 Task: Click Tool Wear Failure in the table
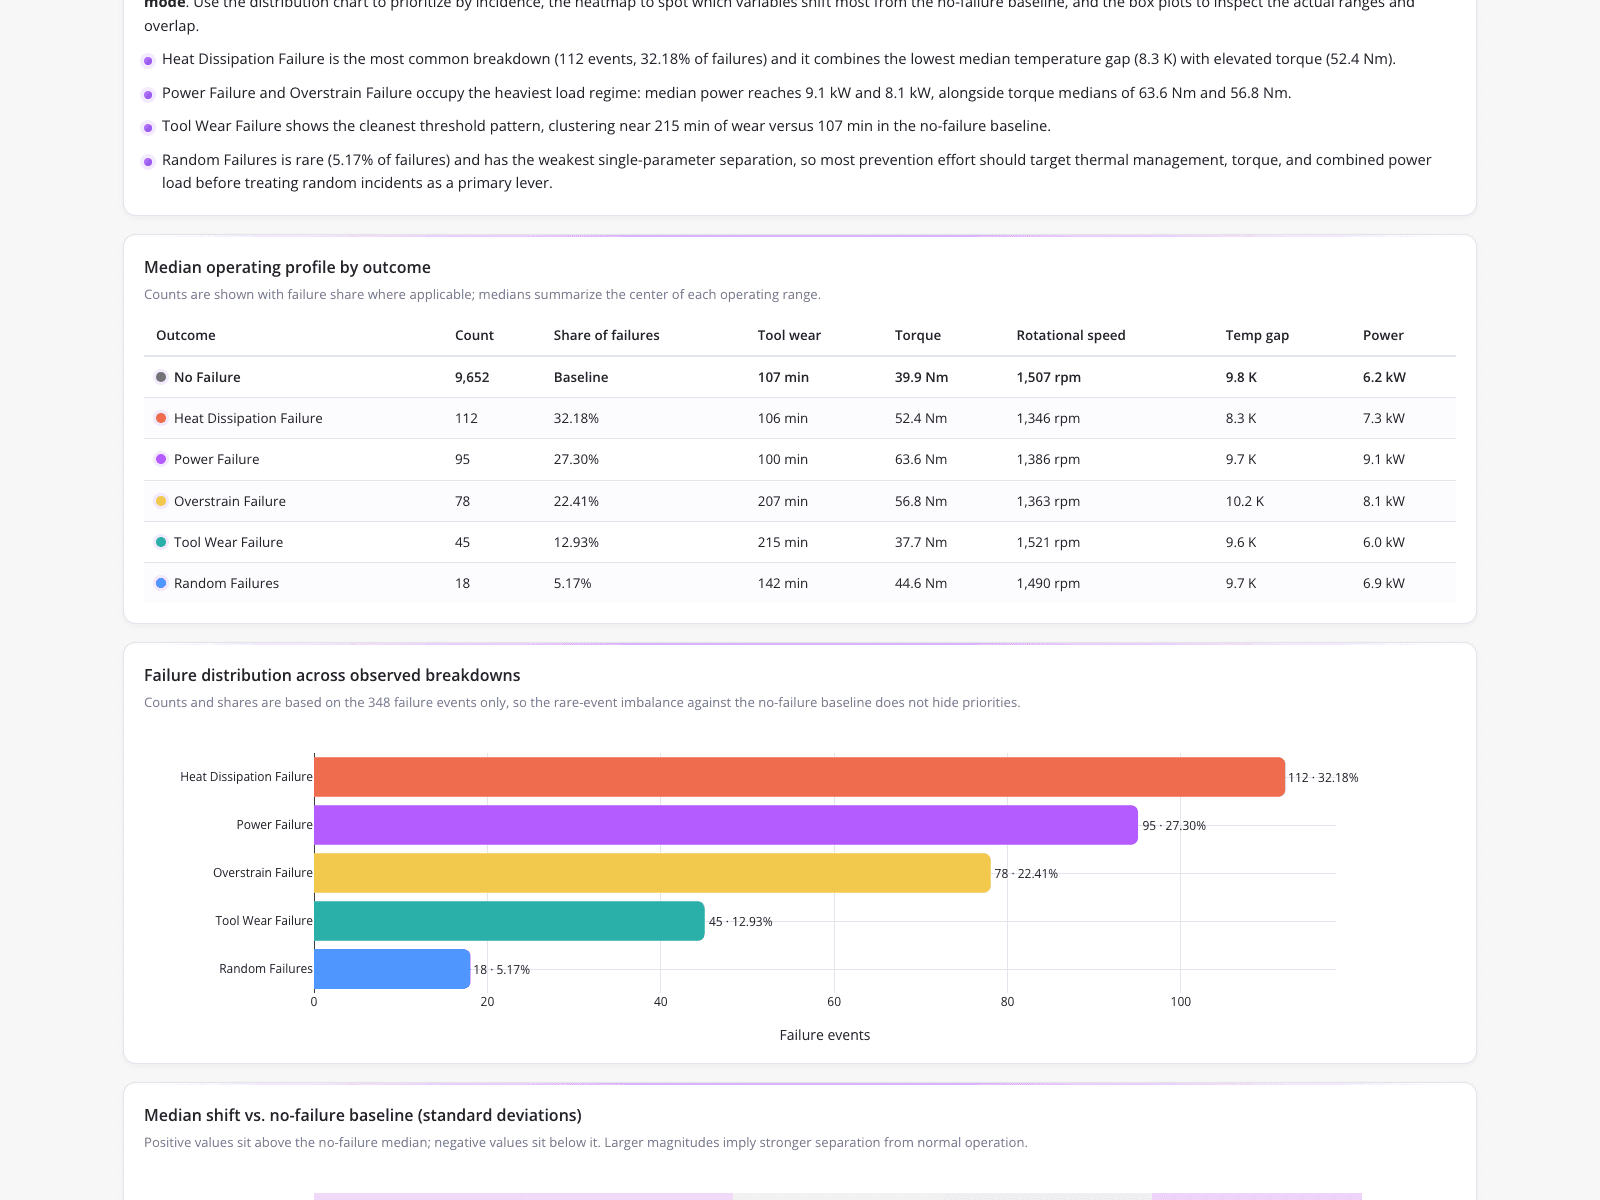[228, 542]
